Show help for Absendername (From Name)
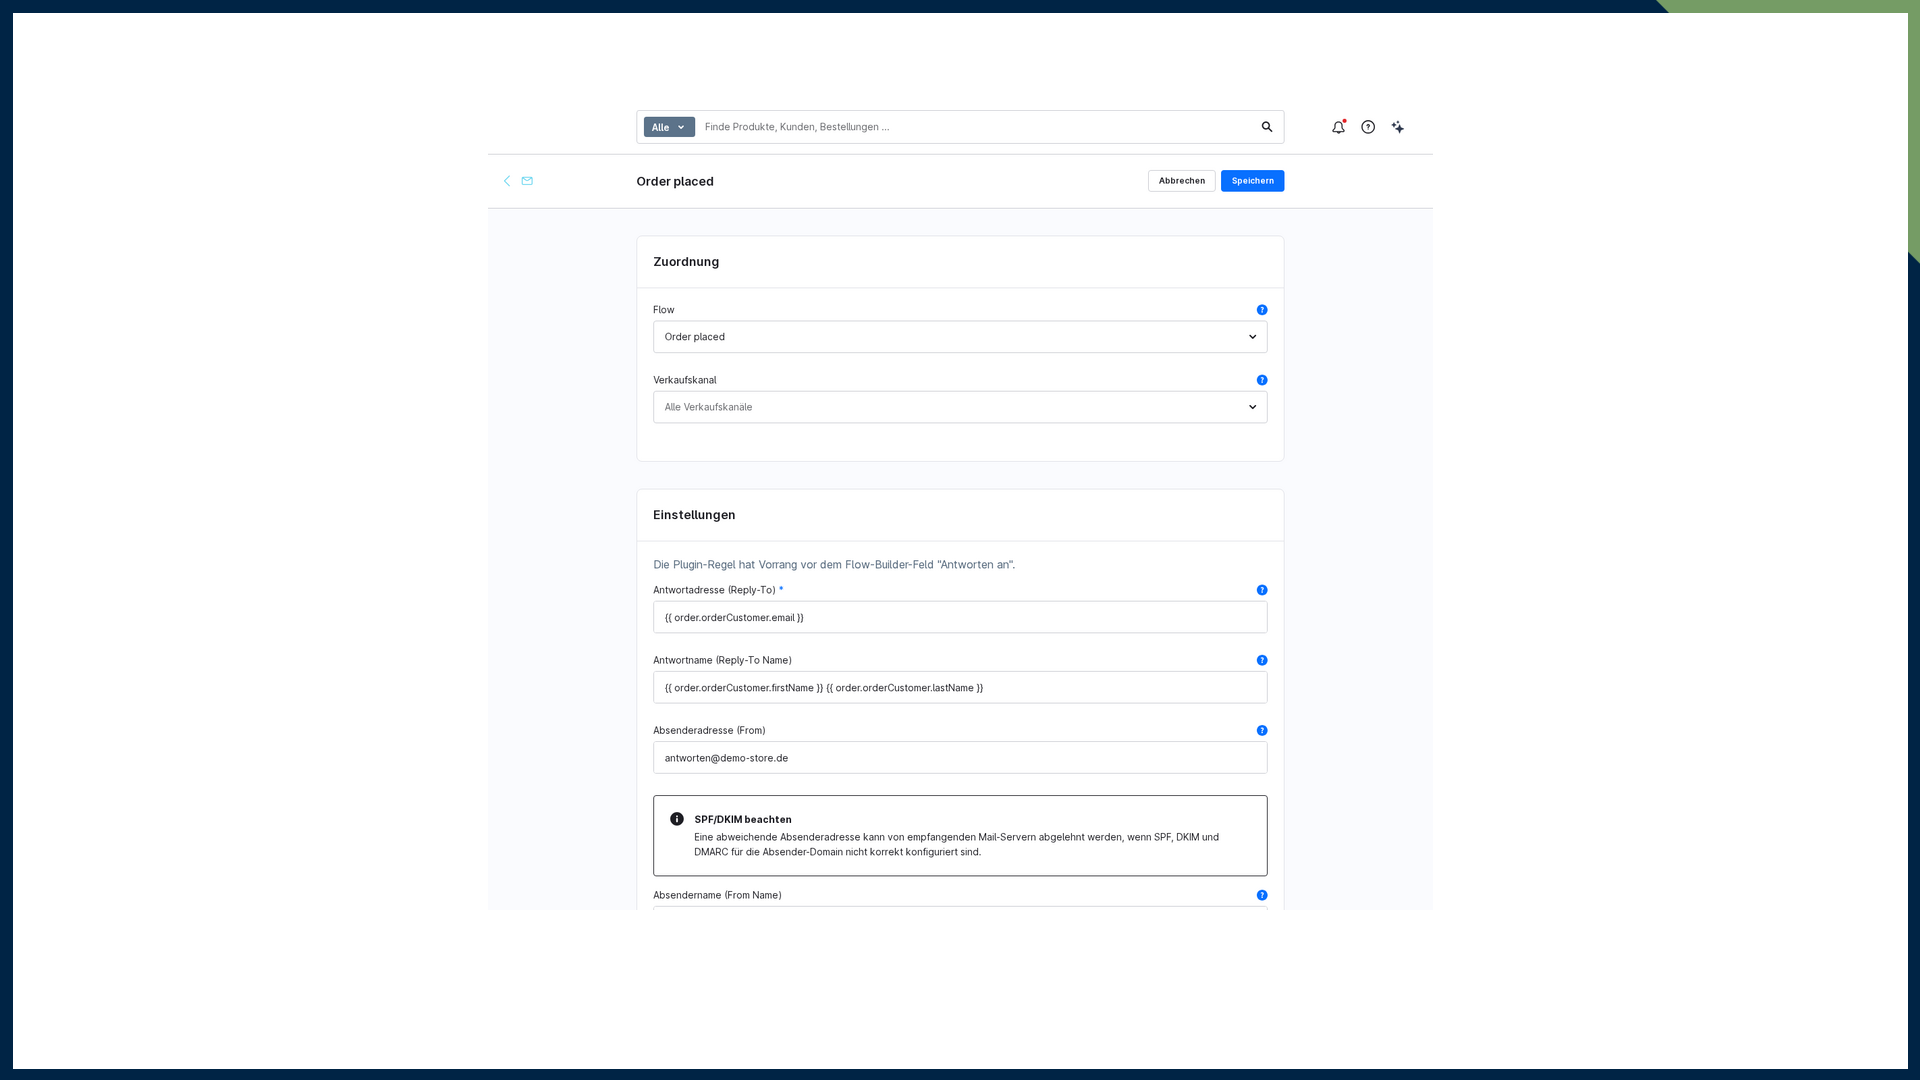Screen dimensions: 1920x1080 tap(1262, 895)
